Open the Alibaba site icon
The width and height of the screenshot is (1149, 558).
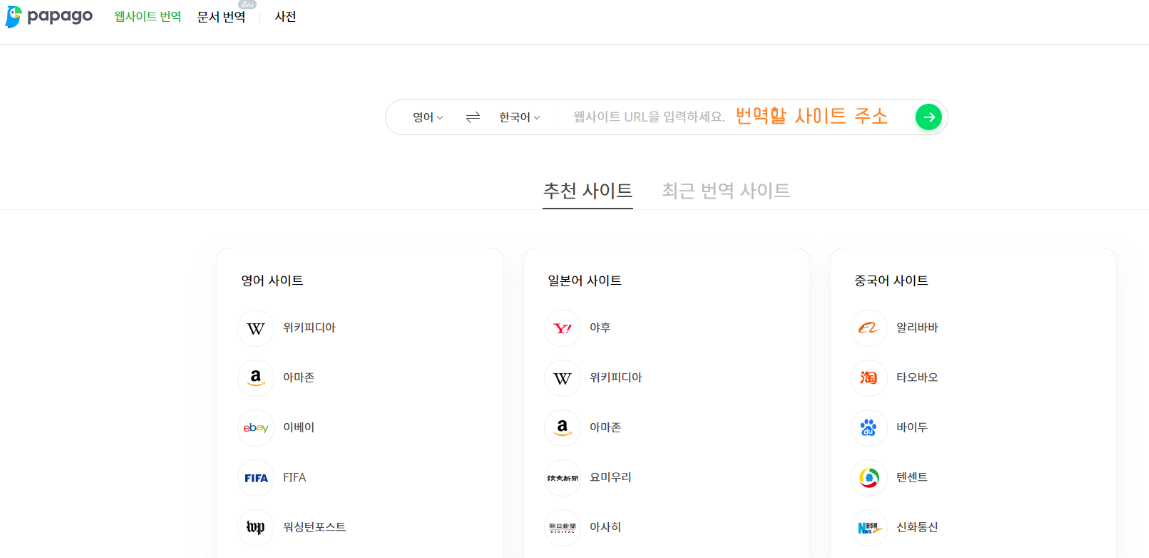pyautogui.click(x=869, y=328)
